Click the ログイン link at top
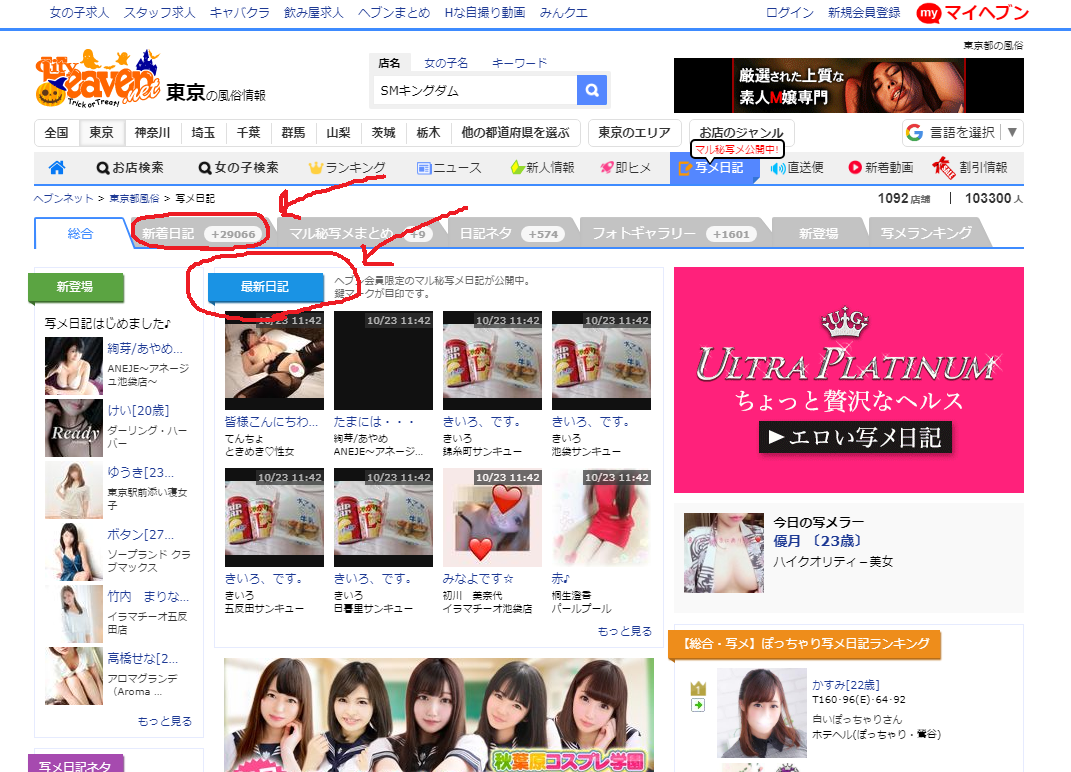1071x772 pixels. (789, 13)
